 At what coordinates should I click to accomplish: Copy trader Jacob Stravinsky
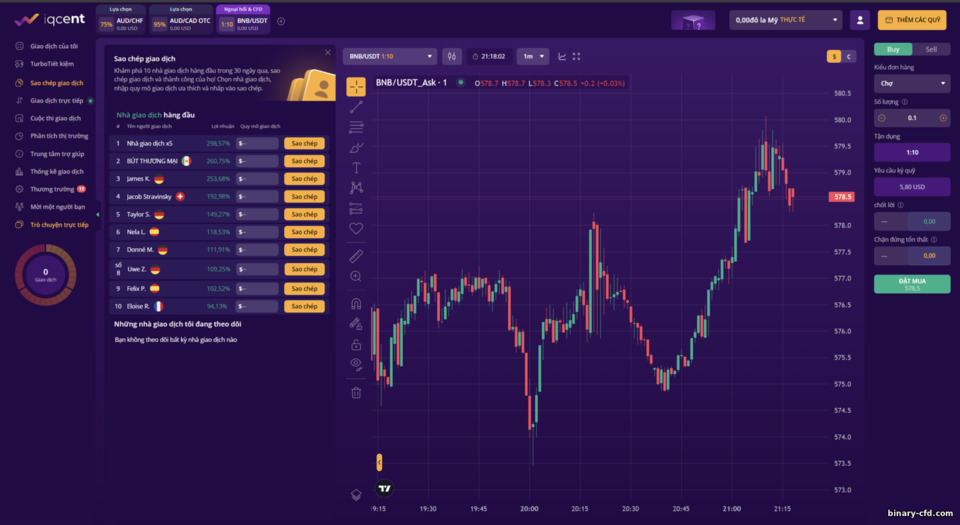(304, 196)
